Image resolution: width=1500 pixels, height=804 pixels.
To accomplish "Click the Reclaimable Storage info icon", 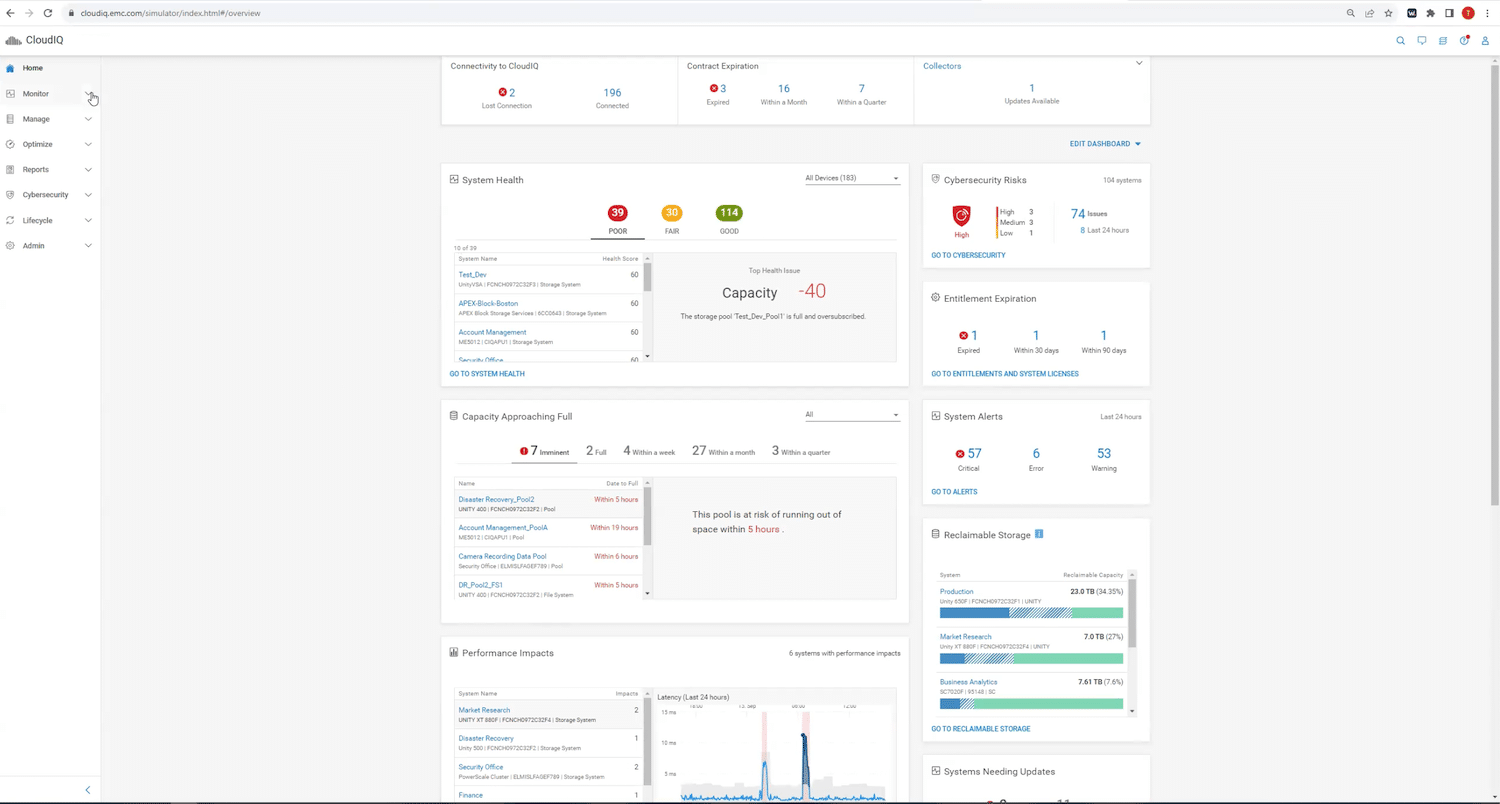I will tap(1039, 534).
